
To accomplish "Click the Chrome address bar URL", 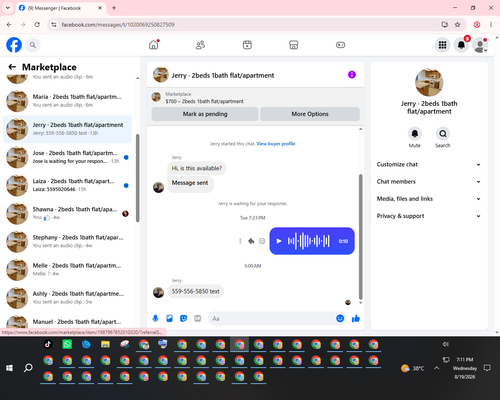I will (118, 25).
